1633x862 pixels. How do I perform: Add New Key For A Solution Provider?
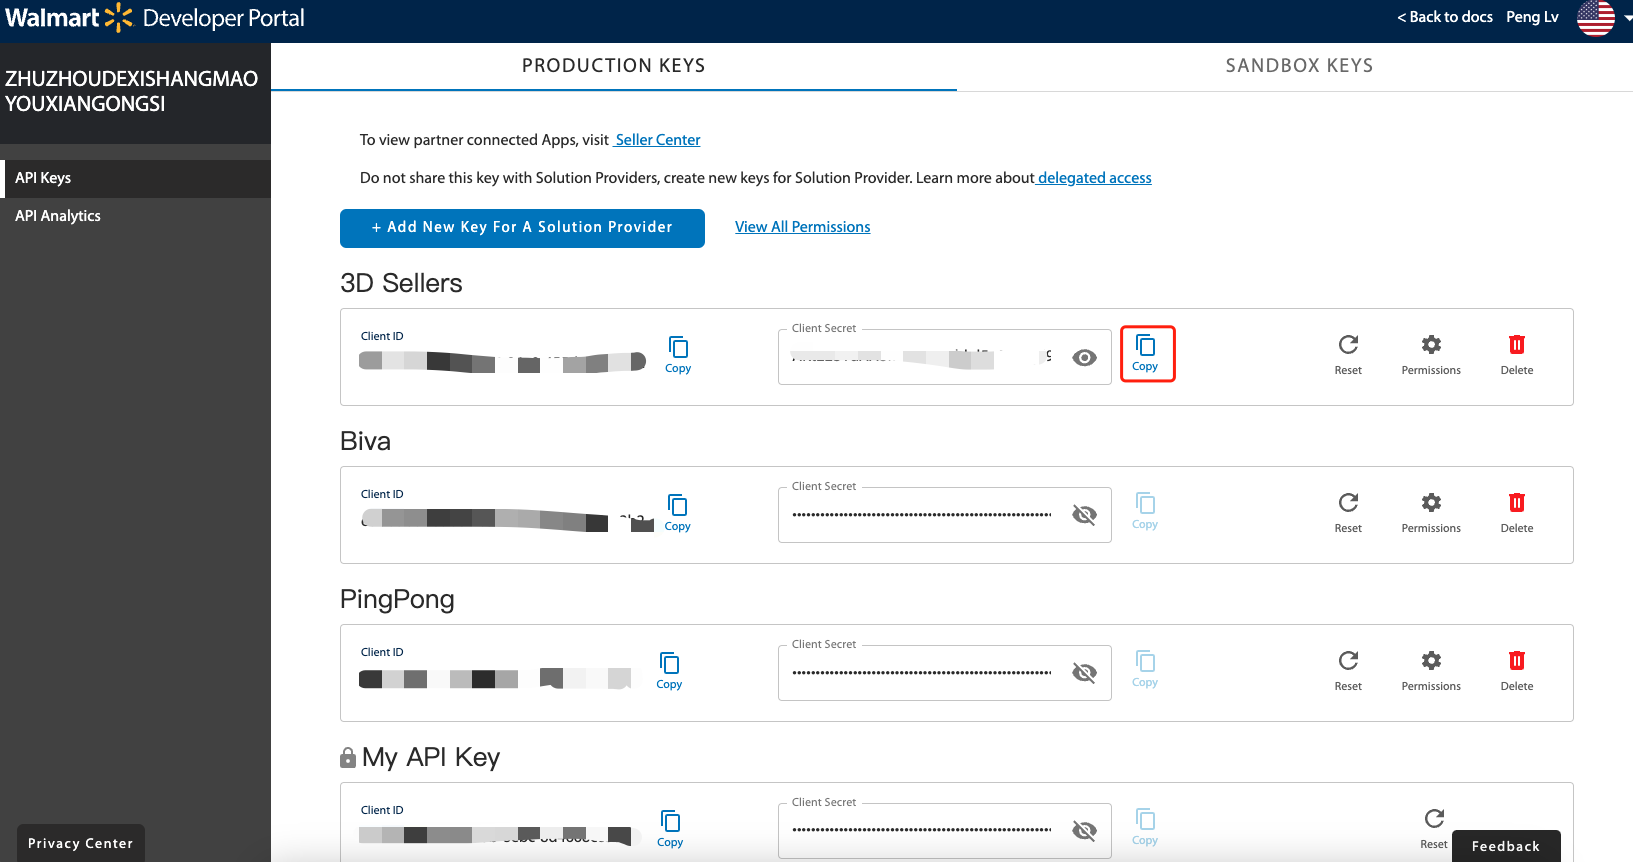(522, 228)
